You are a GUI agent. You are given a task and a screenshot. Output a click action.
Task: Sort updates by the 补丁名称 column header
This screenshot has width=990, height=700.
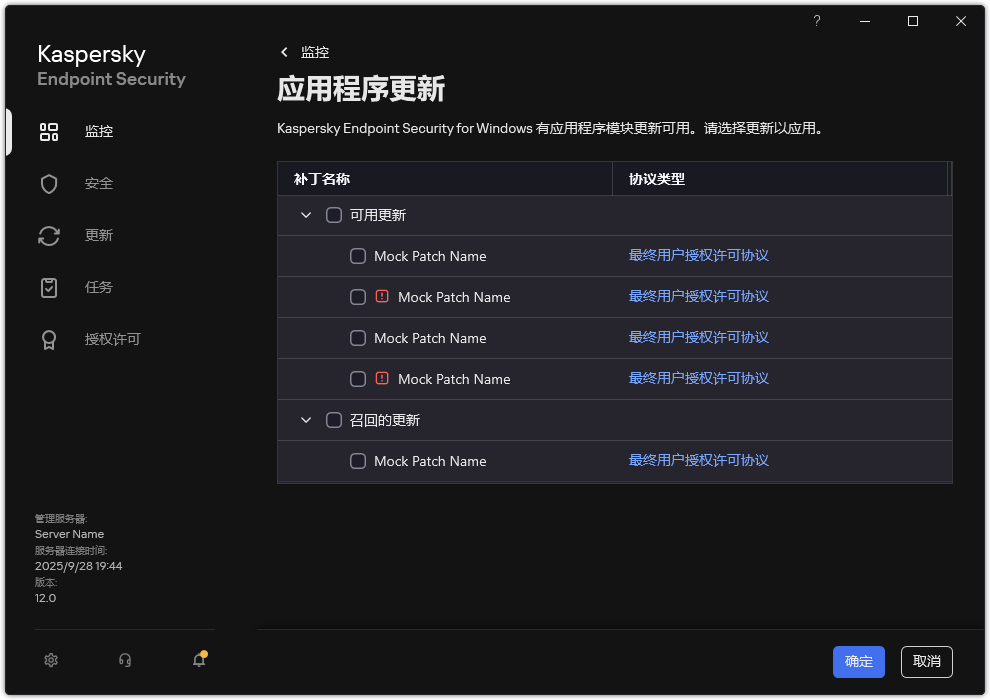coord(320,177)
